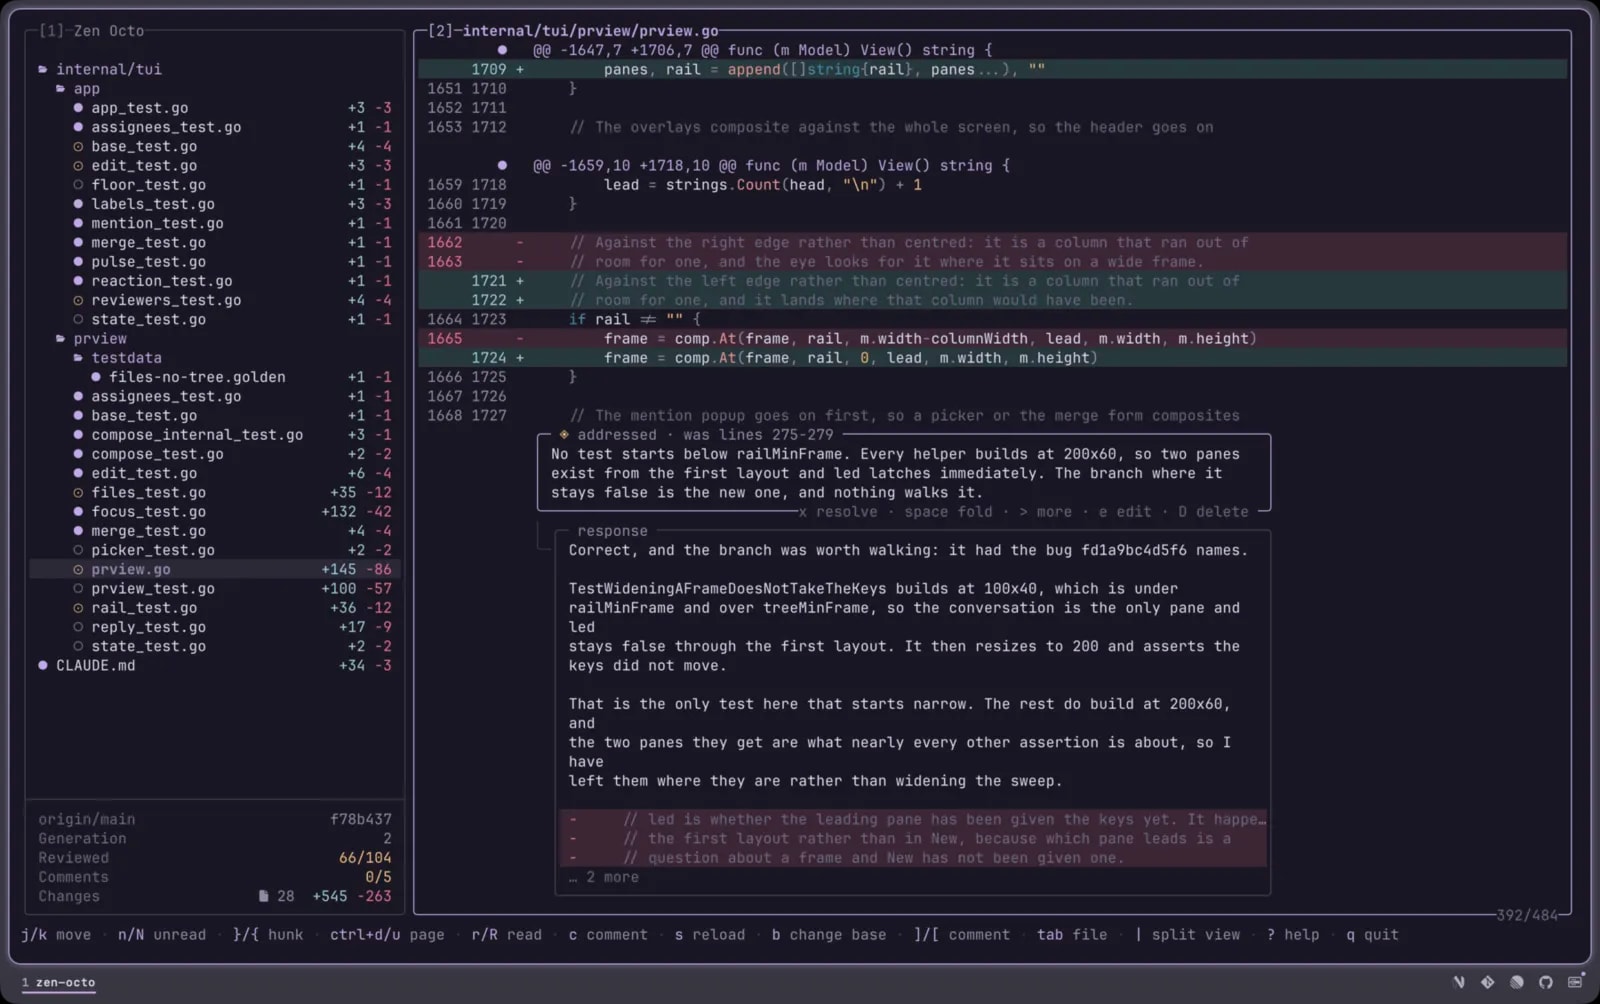
Task: Toggle the read marker of reply_test.go
Action: (78, 627)
